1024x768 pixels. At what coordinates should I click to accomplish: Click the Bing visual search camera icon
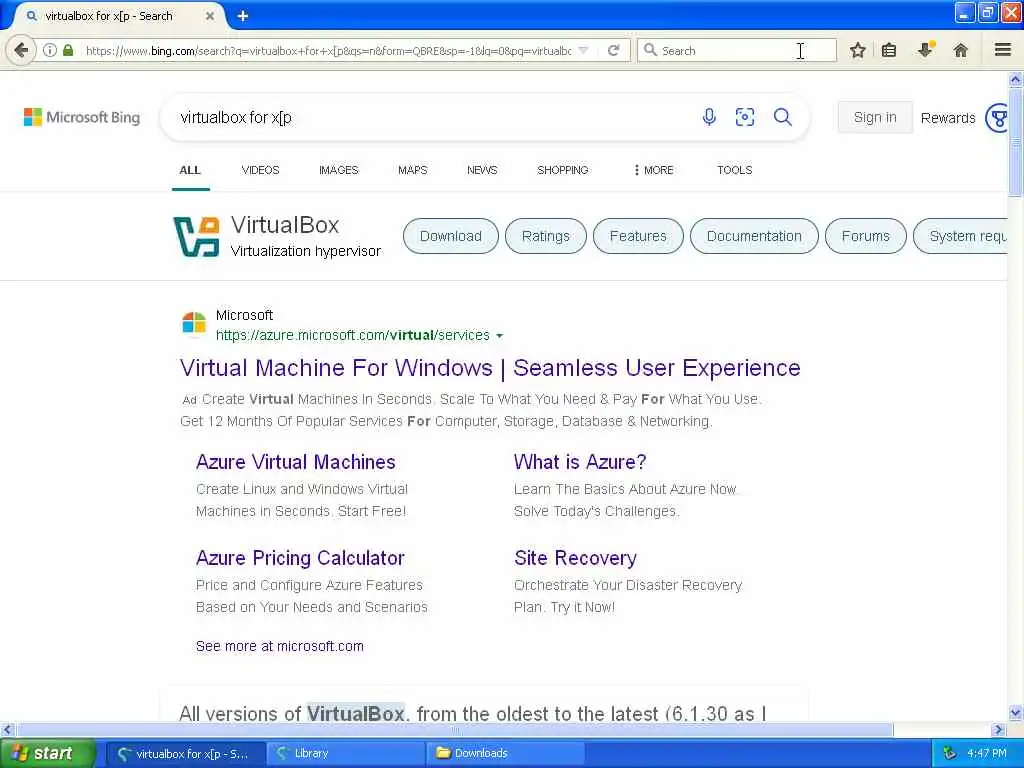pos(744,118)
